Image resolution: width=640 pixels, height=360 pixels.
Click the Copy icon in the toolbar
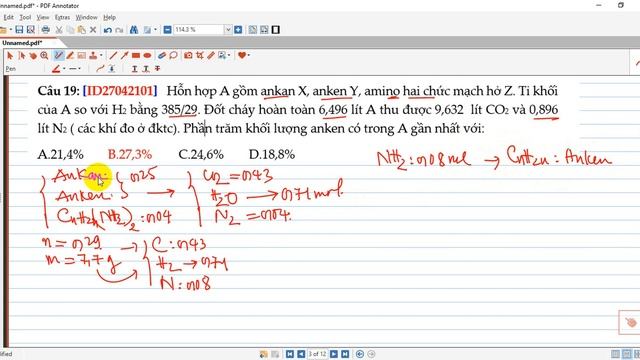coord(70,30)
